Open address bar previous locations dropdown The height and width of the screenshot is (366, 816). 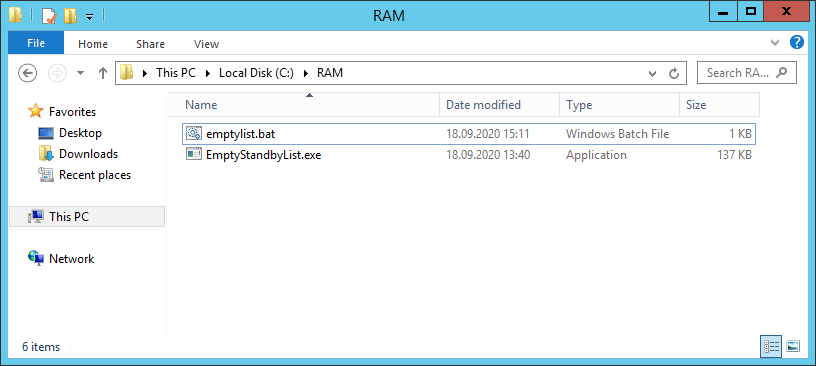point(653,73)
